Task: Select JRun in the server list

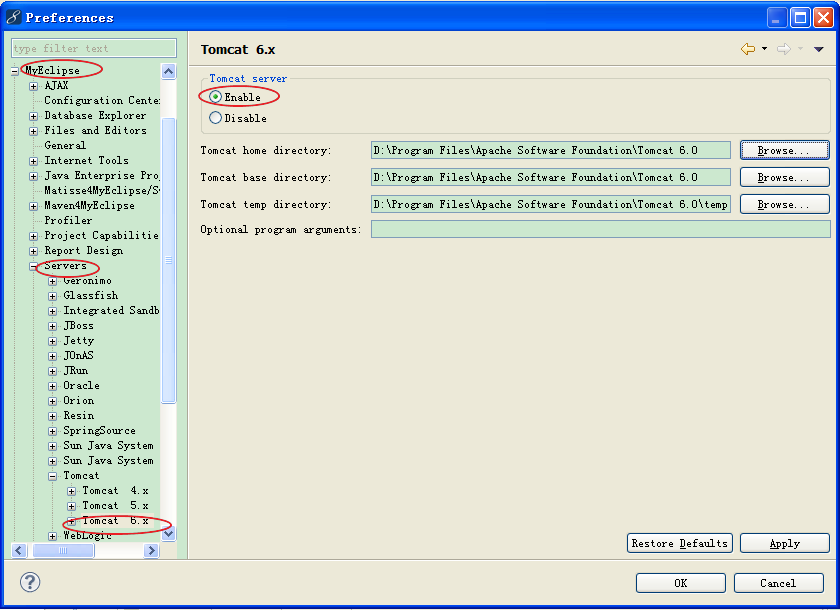Action: tap(76, 370)
